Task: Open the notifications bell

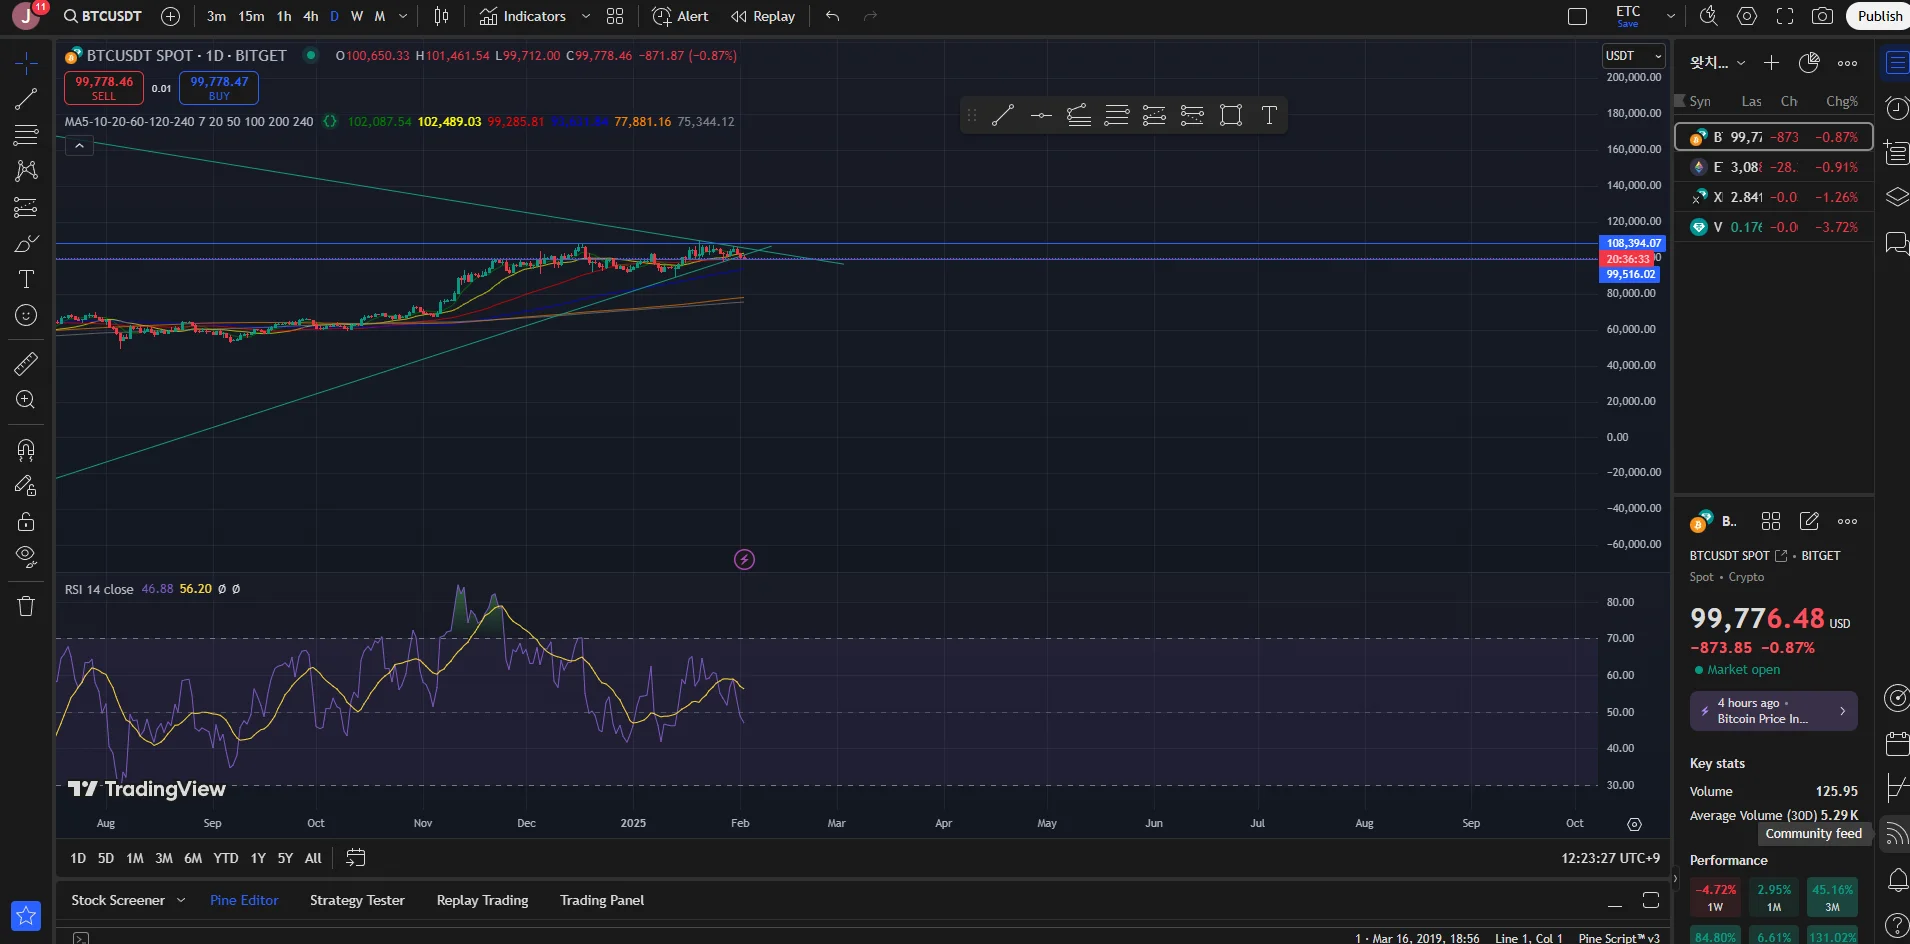Action: pyautogui.click(x=1896, y=880)
